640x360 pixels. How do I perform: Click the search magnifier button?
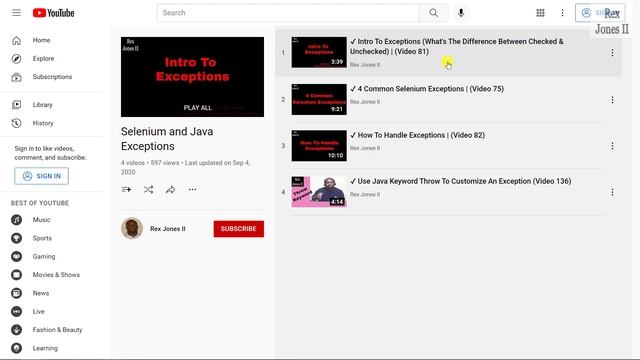tap(433, 13)
